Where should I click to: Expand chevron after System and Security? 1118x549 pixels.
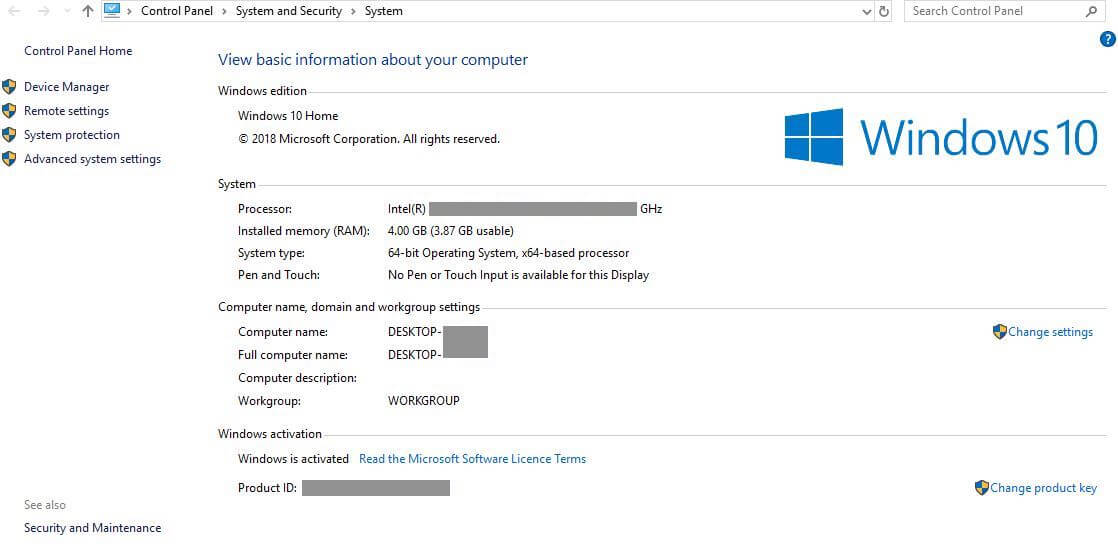point(354,11)
